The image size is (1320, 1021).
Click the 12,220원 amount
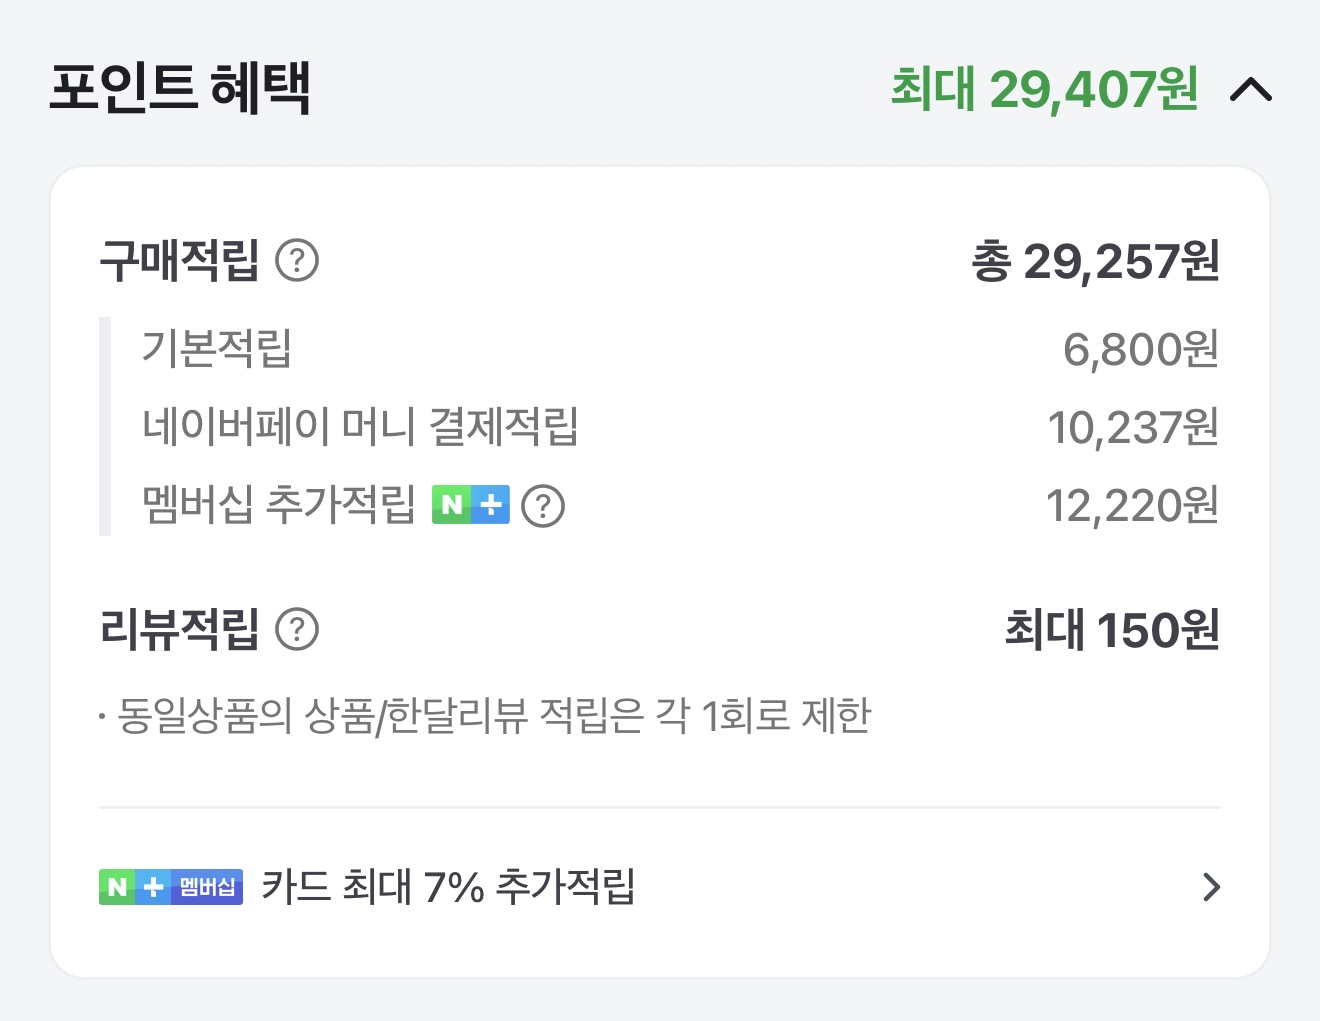(x=1131, y=505)
